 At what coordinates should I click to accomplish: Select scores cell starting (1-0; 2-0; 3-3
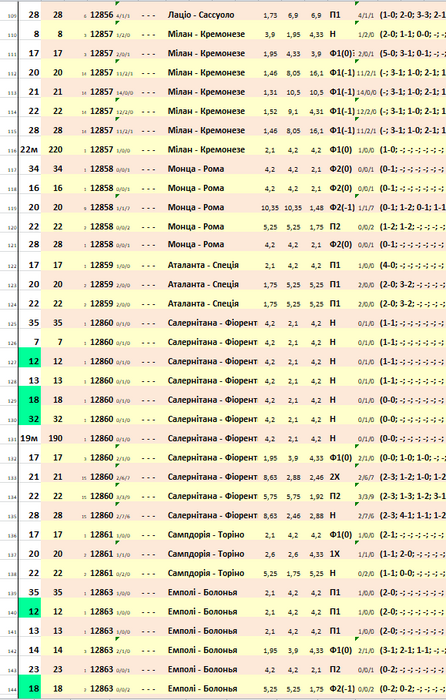[x=412, y=15]
